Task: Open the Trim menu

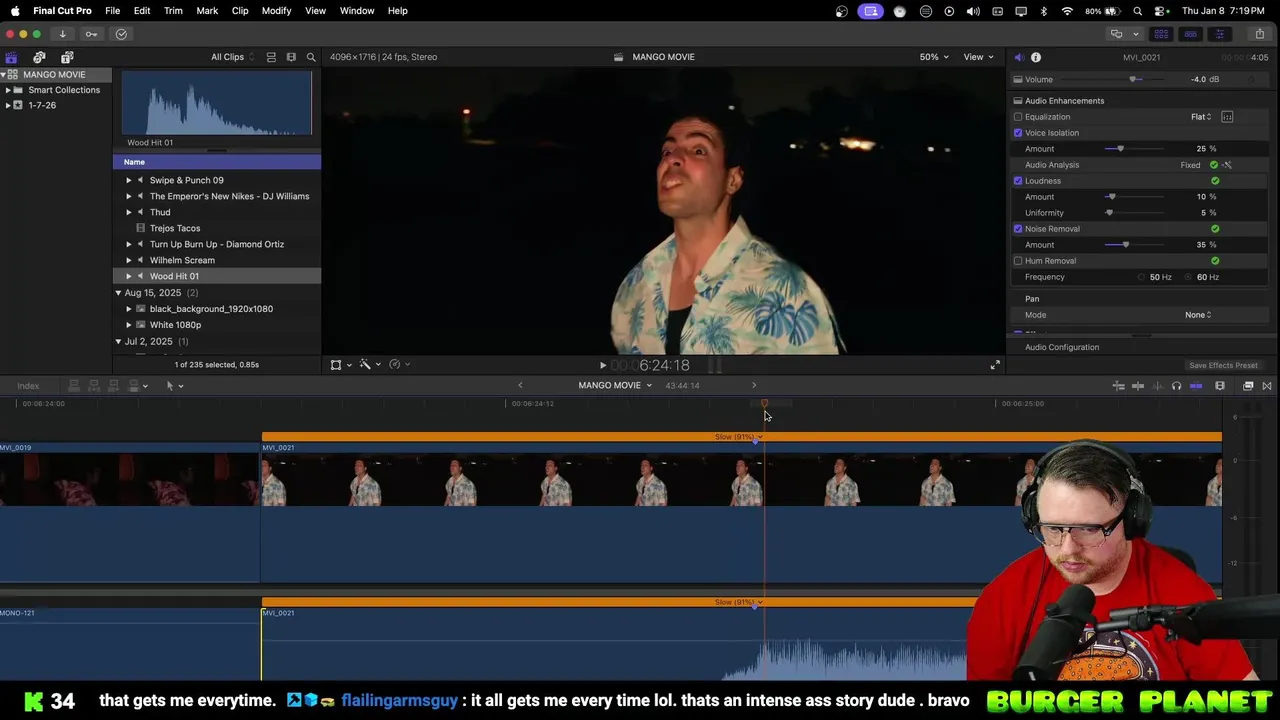Action: 173,11
